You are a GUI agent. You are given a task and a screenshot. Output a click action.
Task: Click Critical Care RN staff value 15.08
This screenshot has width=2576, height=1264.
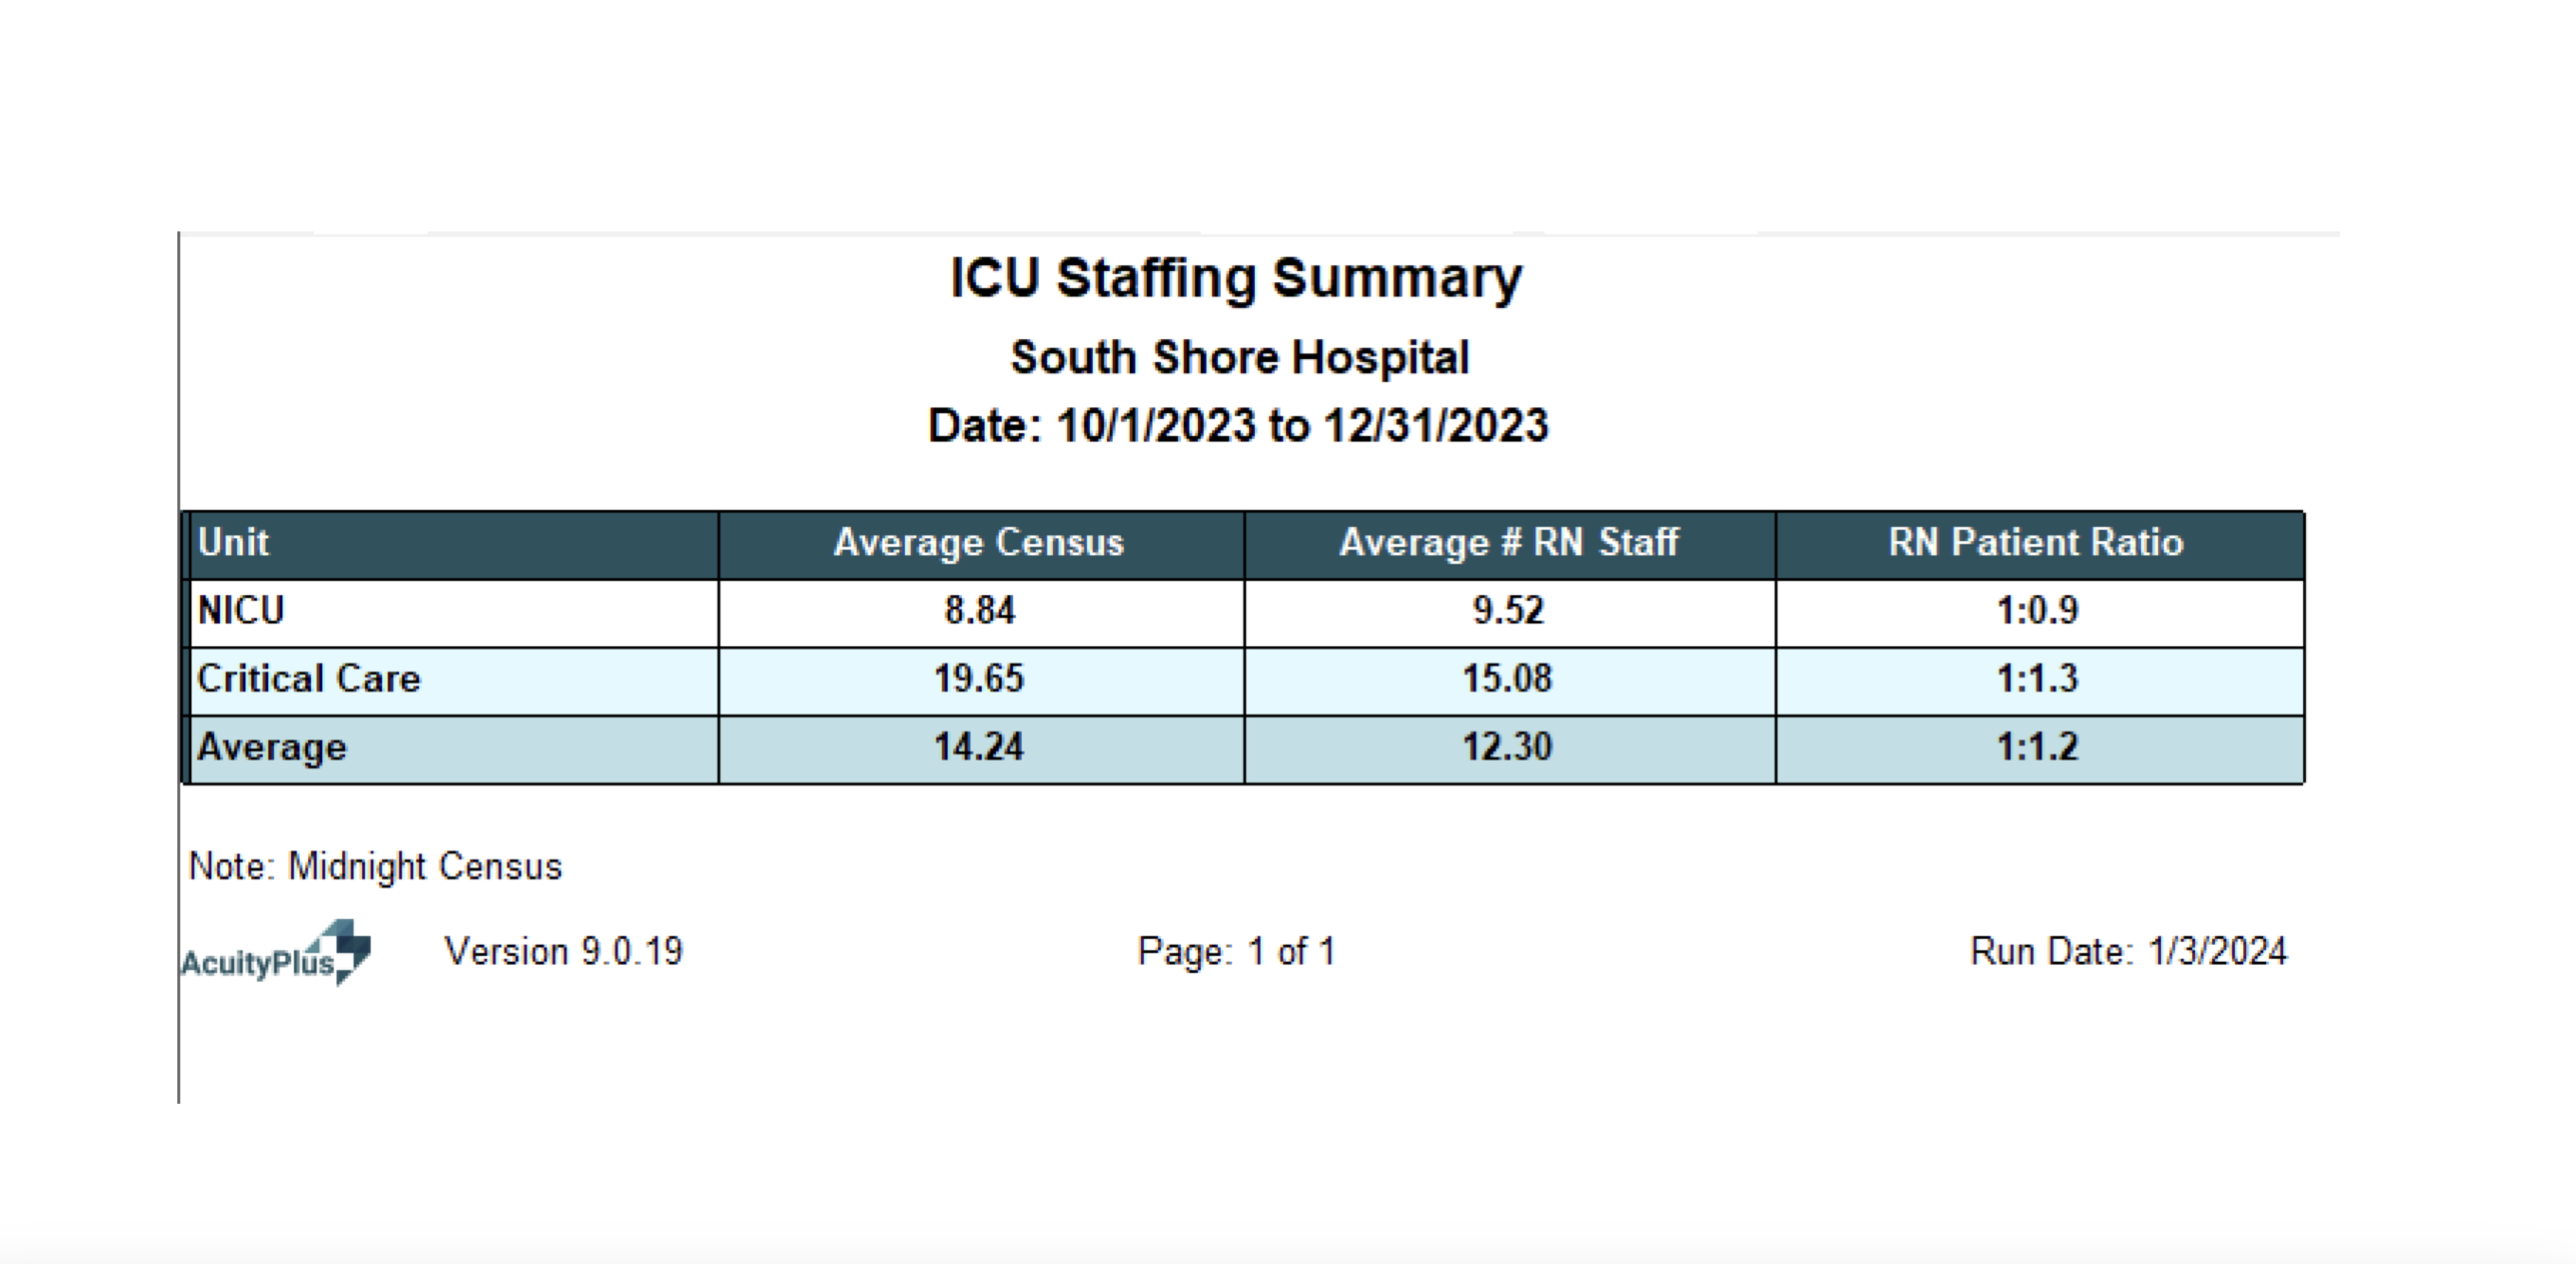(x=1508, y=679)
